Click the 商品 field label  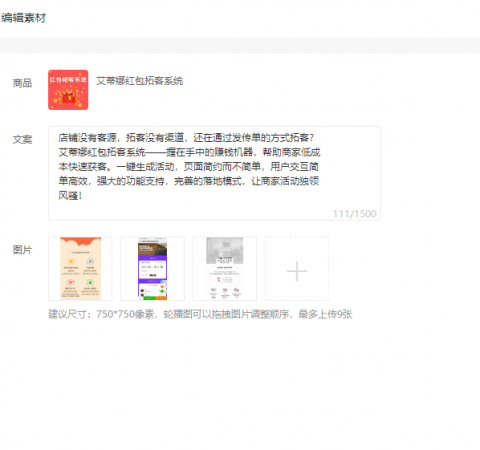(x=22, y=83)
